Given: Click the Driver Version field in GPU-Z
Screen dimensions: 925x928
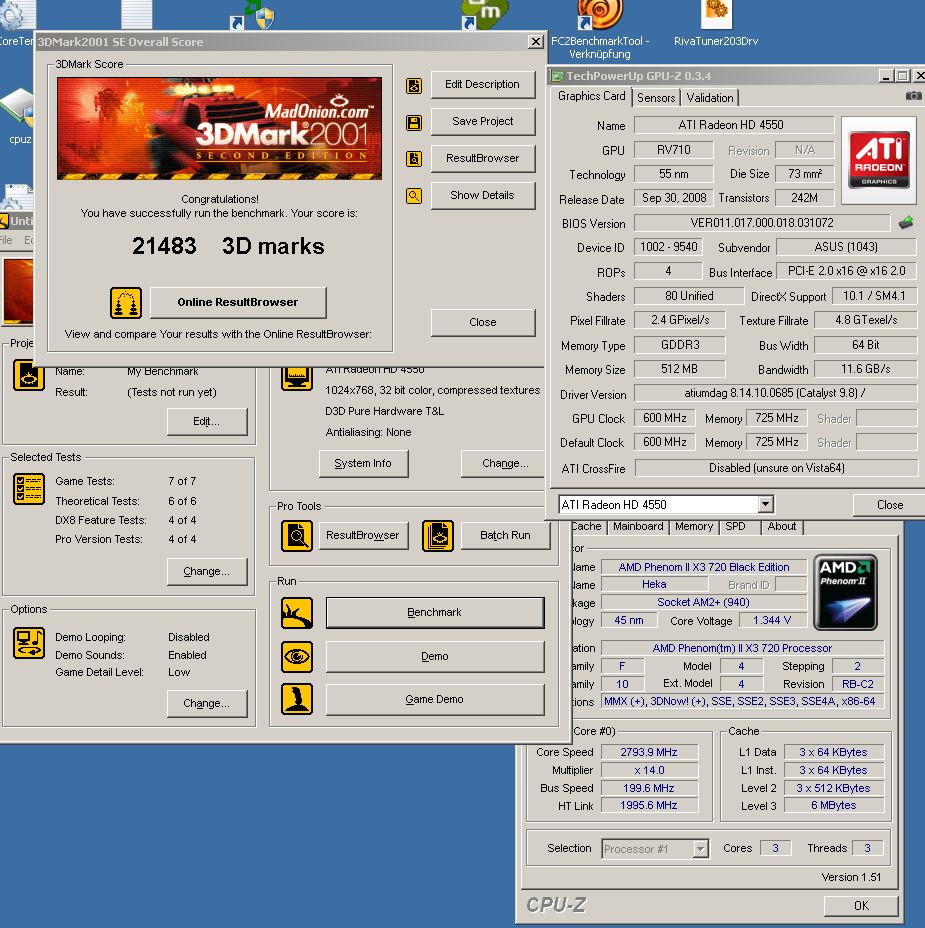Looking at the screenshot, I should (775, 393).
